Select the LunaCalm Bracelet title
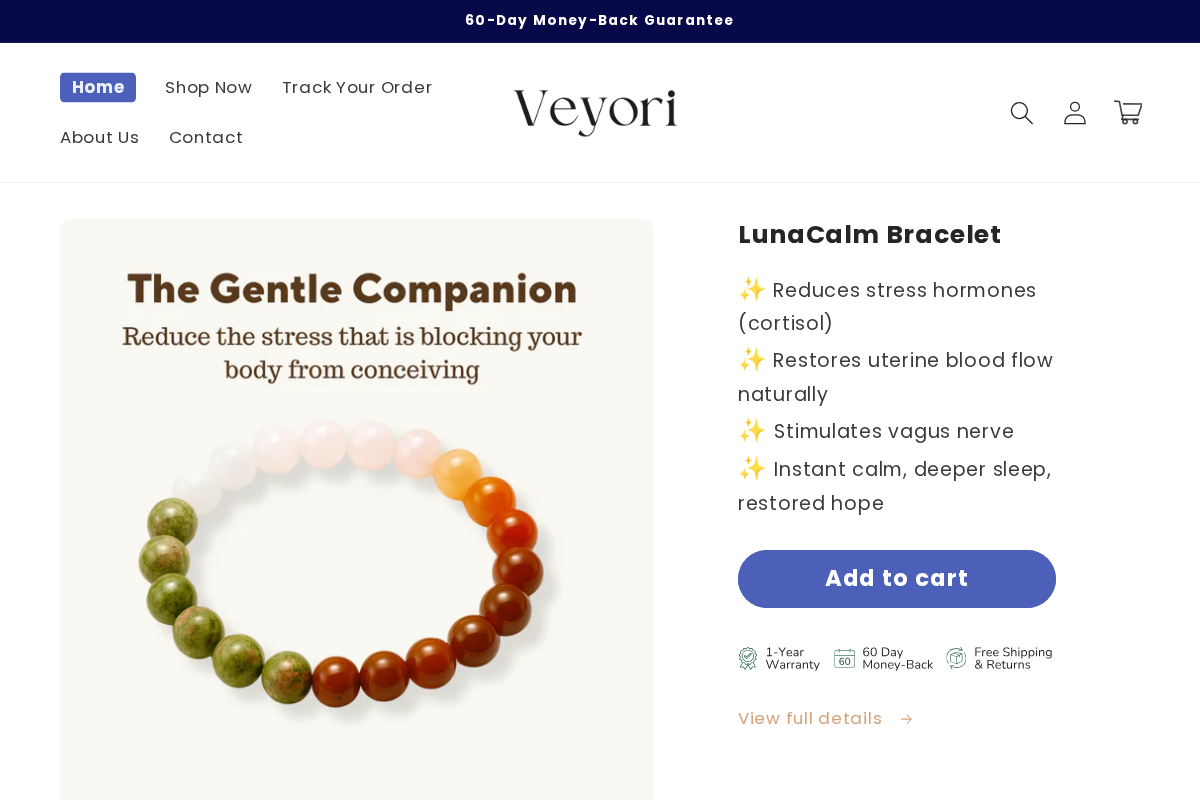 click(x=869, y=235)
